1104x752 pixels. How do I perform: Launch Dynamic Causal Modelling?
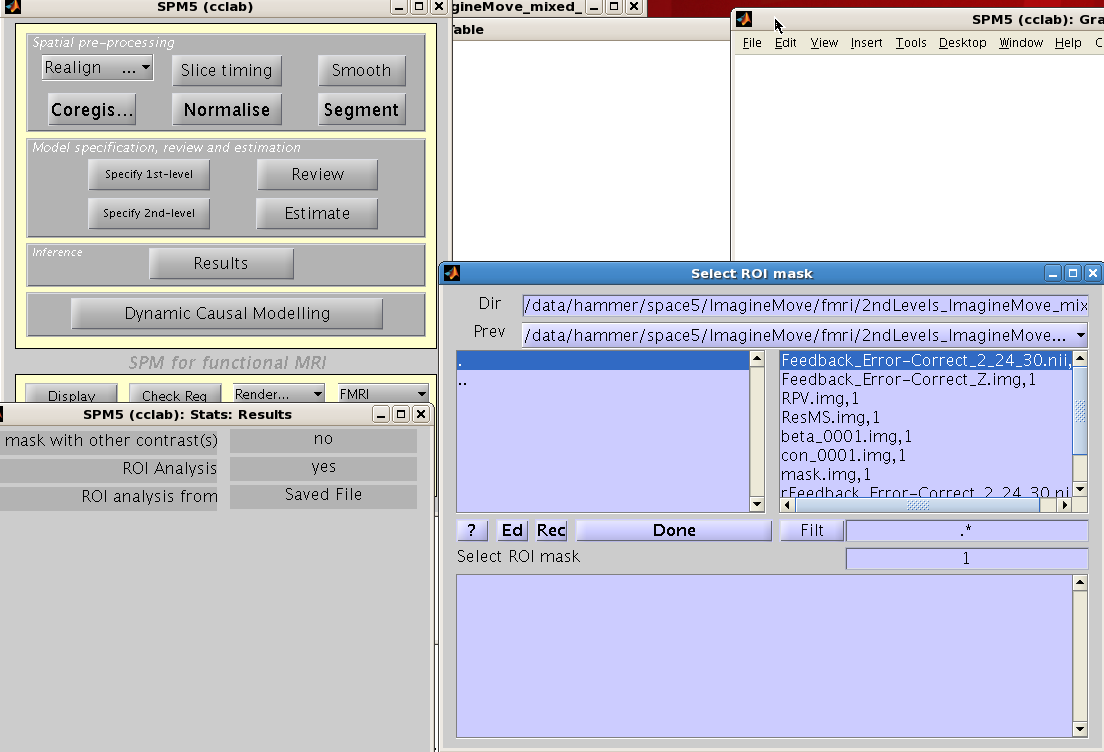point(227,313)
